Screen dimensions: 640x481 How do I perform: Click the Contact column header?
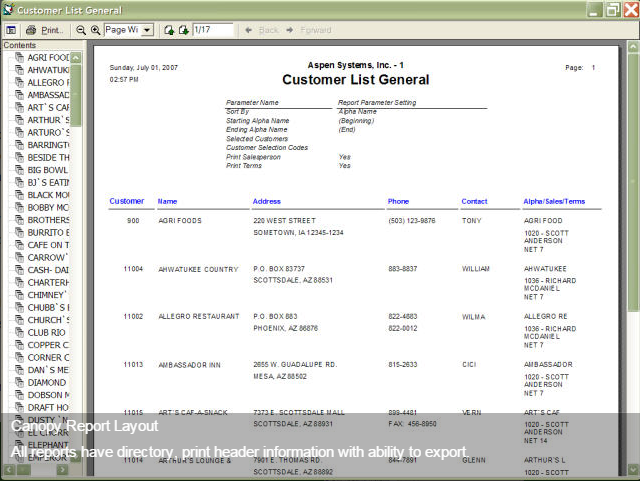[x=474, y=201]
